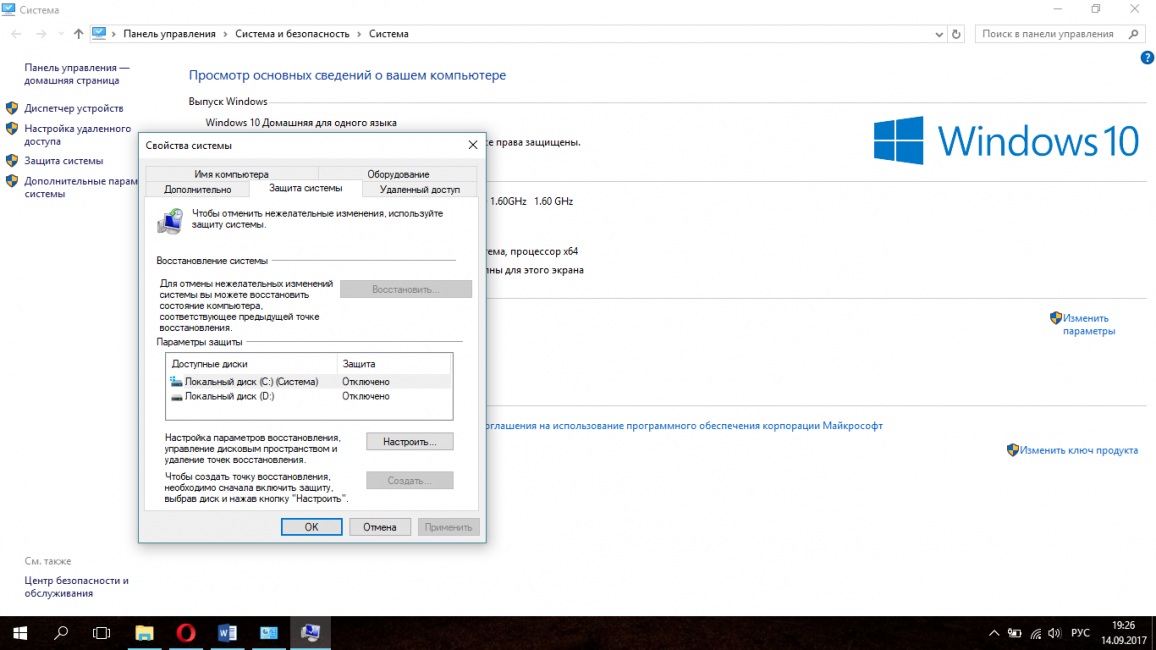Open File Explorer from the taskbar
The height and width of the screenshot is (650, 1156).
tap(144, 633)
